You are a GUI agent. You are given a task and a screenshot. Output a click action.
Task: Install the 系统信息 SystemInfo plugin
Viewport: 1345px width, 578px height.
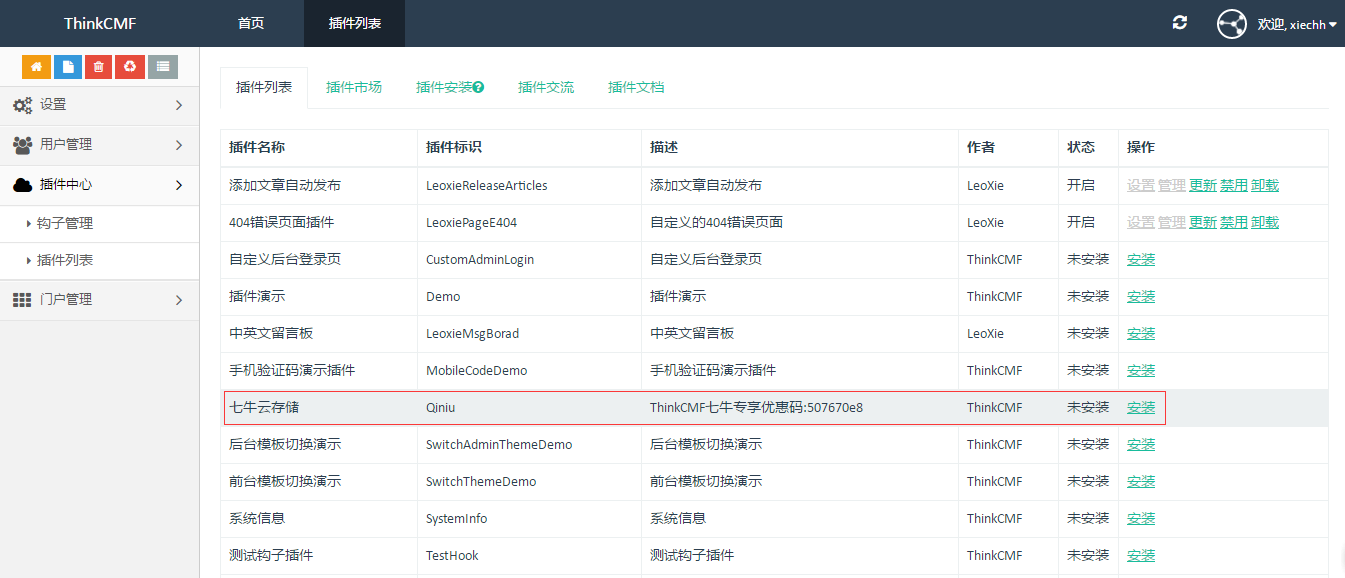(x=1141, y=518)
